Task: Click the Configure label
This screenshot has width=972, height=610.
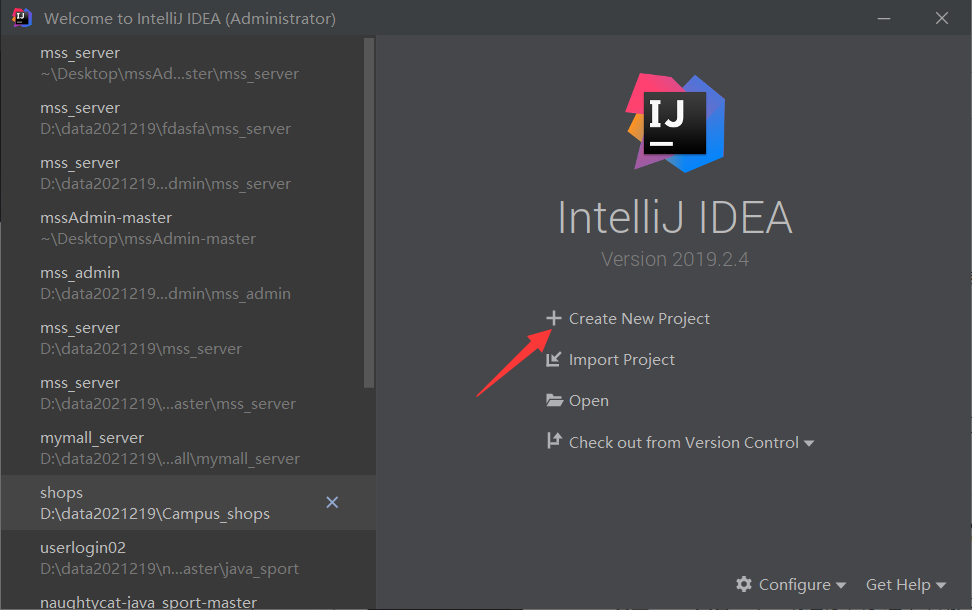Action: click(795, 585)
